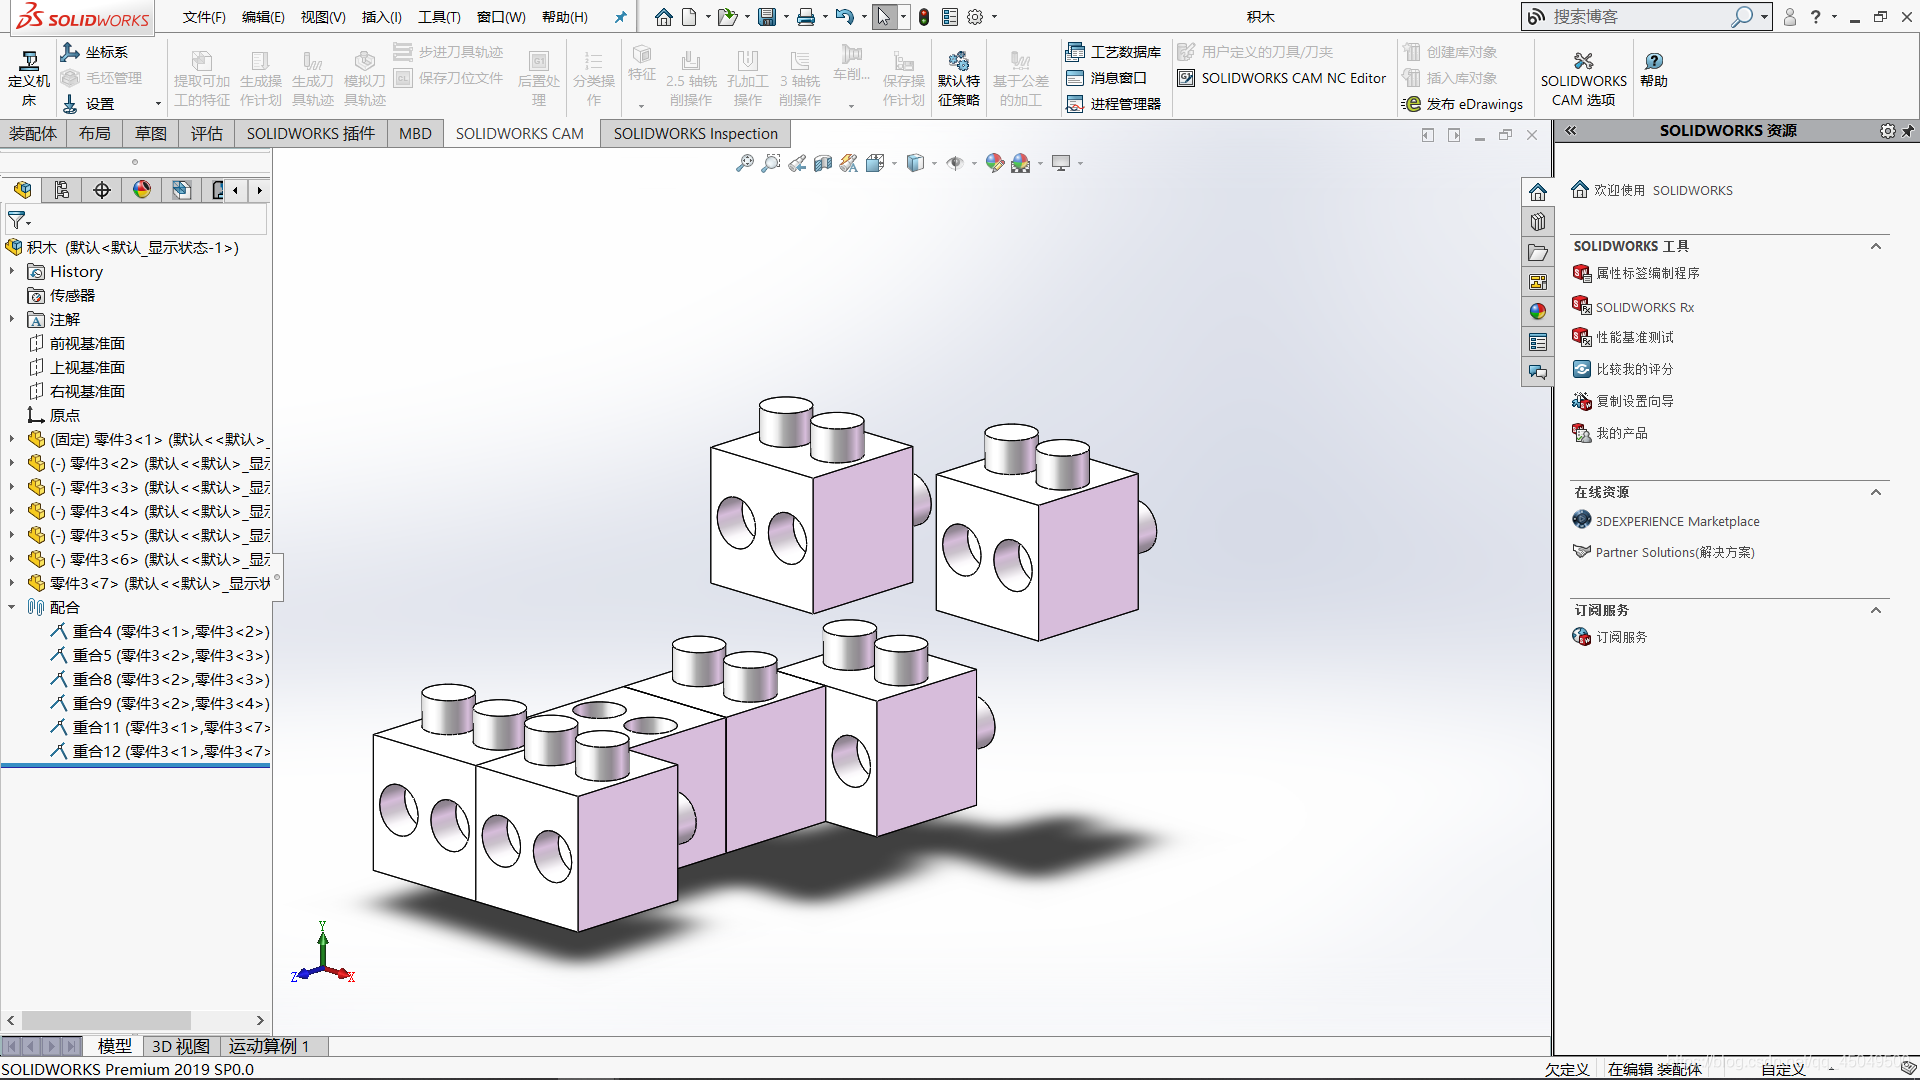Expand the History tree node
Screen dimensions: 1920x1080
(x=12, y=271)
